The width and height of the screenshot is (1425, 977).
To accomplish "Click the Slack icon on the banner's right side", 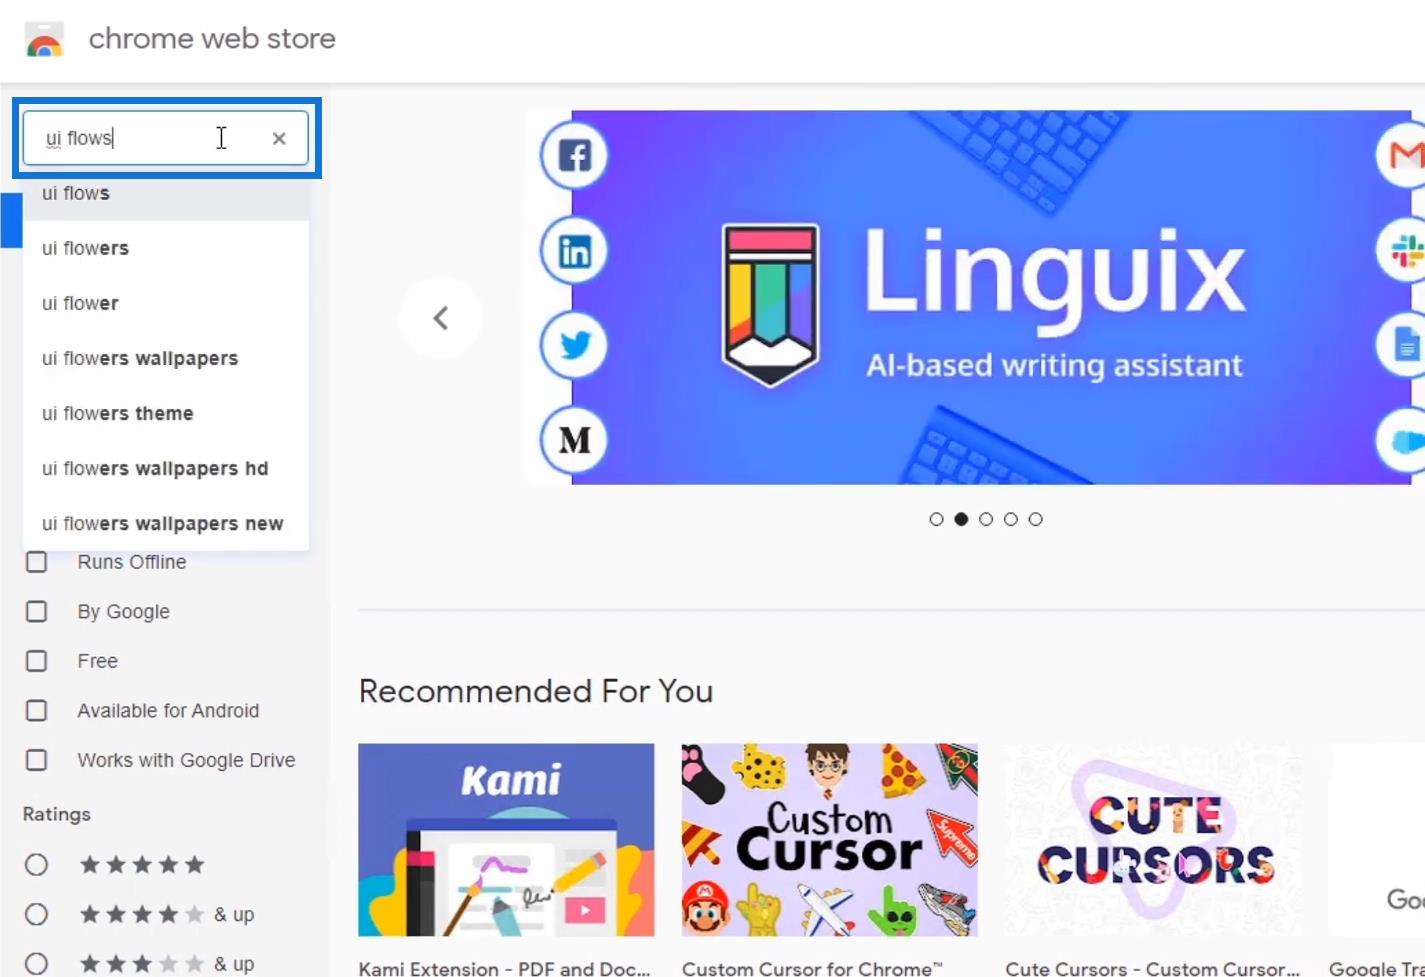I will tap(1402, 250).
